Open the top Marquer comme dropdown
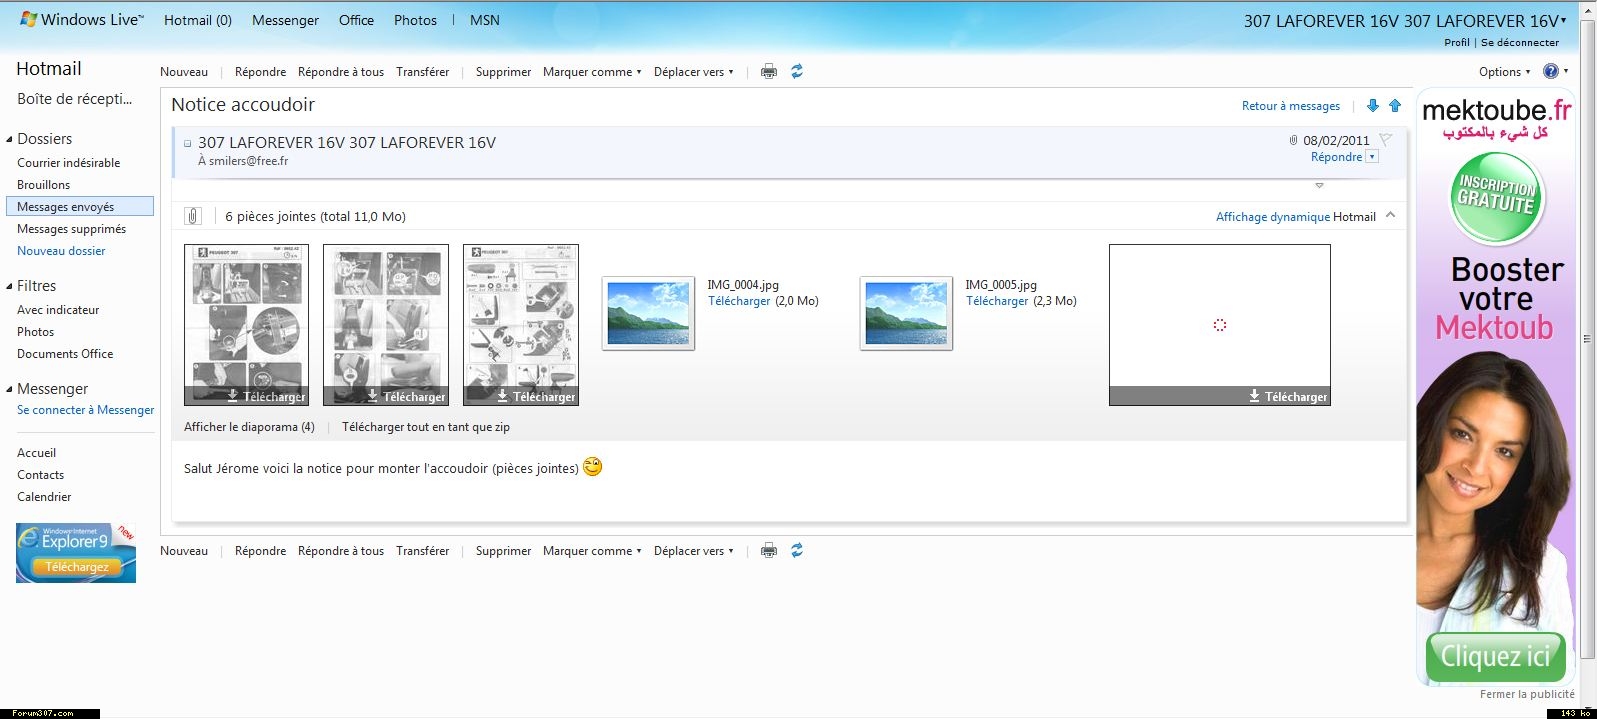This screenshot has width=1597, height=719. (x=591, y=72)
